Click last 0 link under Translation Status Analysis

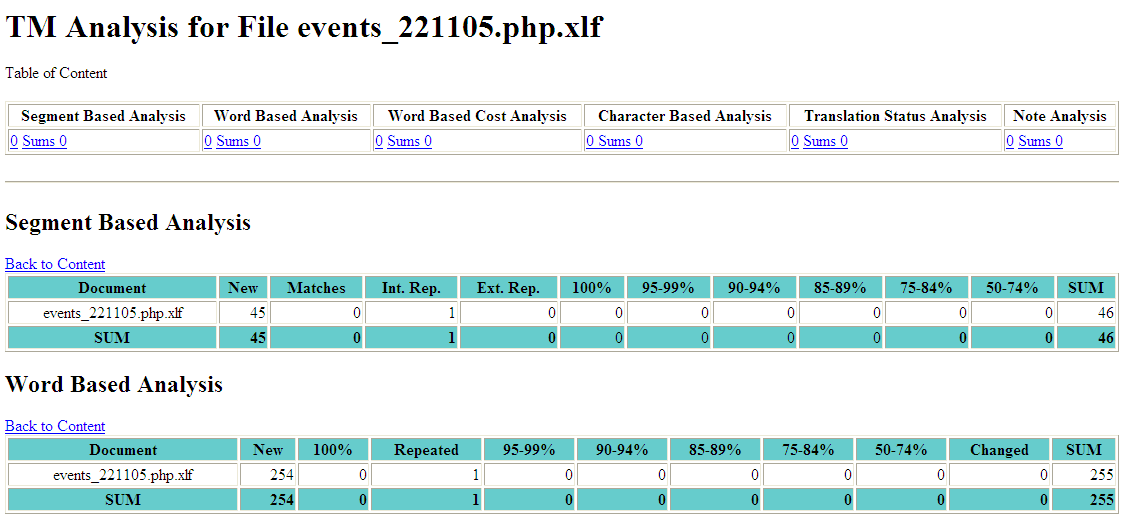pos(843,141)
